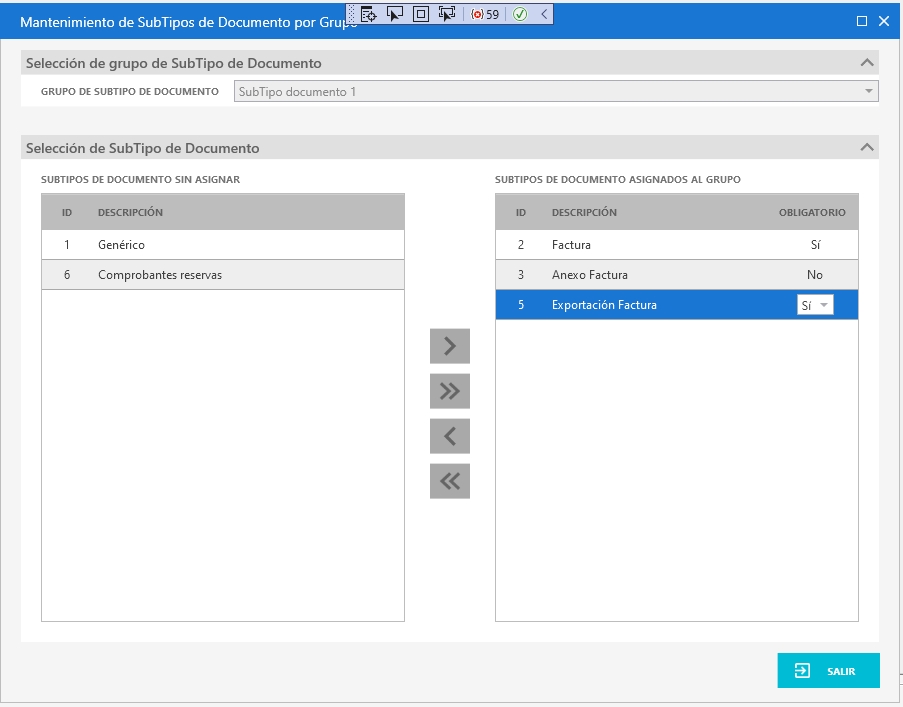Click the SALIR button
This screenshot has width=903, height=707.
tap(828, 671)
